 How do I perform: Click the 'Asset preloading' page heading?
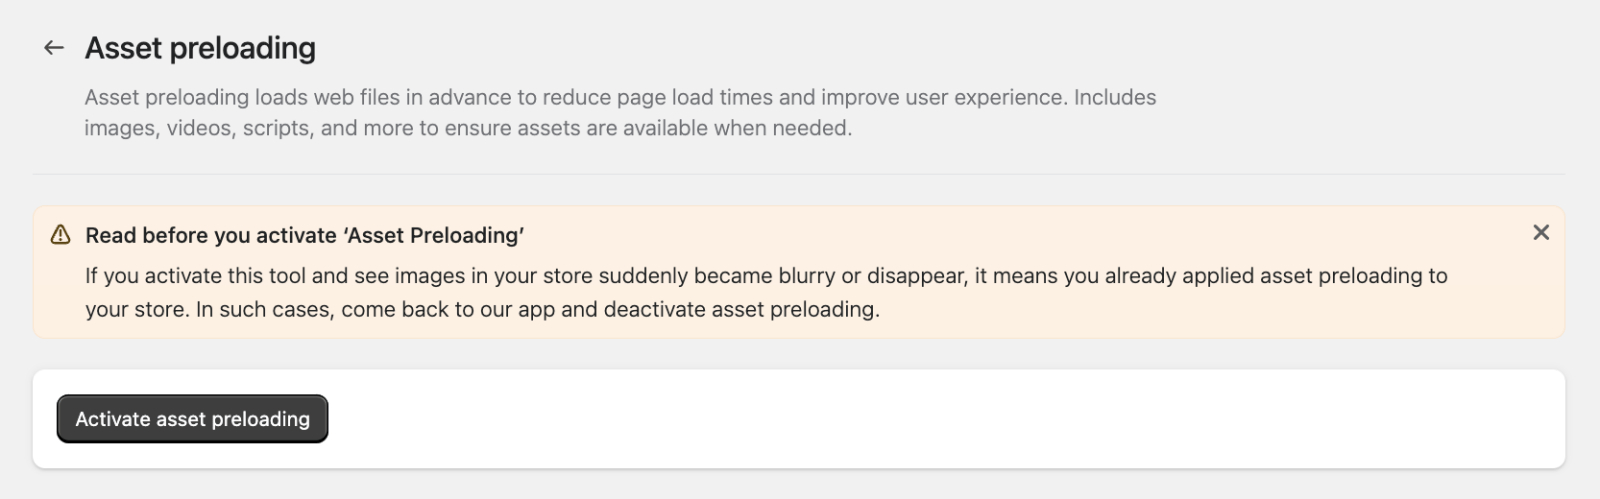coord(200,48)
